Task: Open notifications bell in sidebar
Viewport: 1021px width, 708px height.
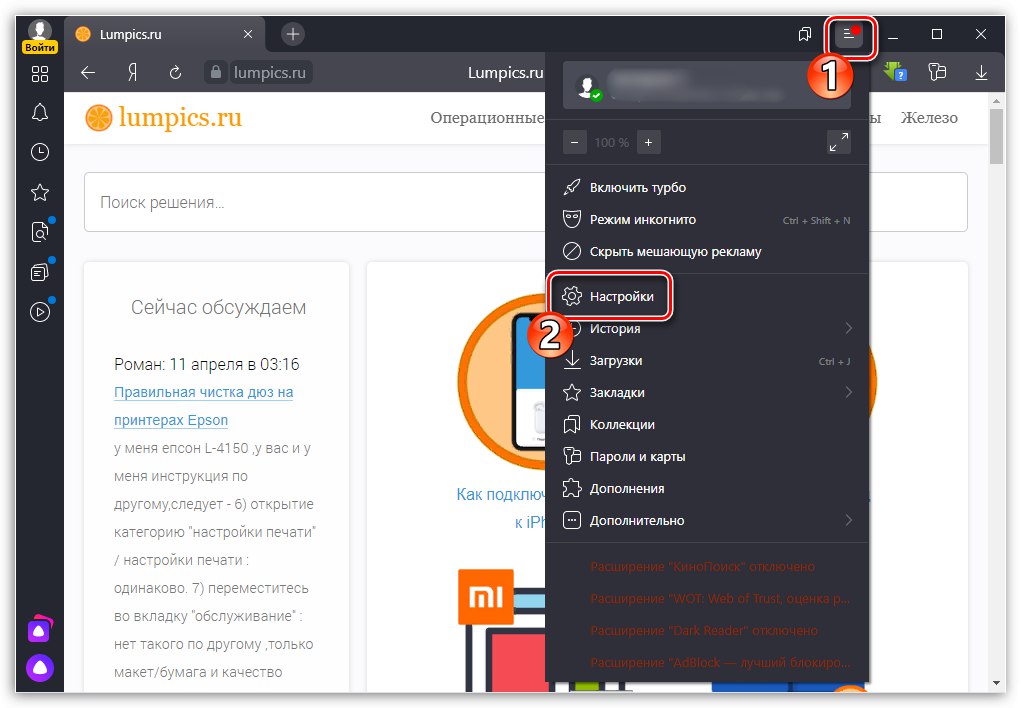Action: click(40, 112)
